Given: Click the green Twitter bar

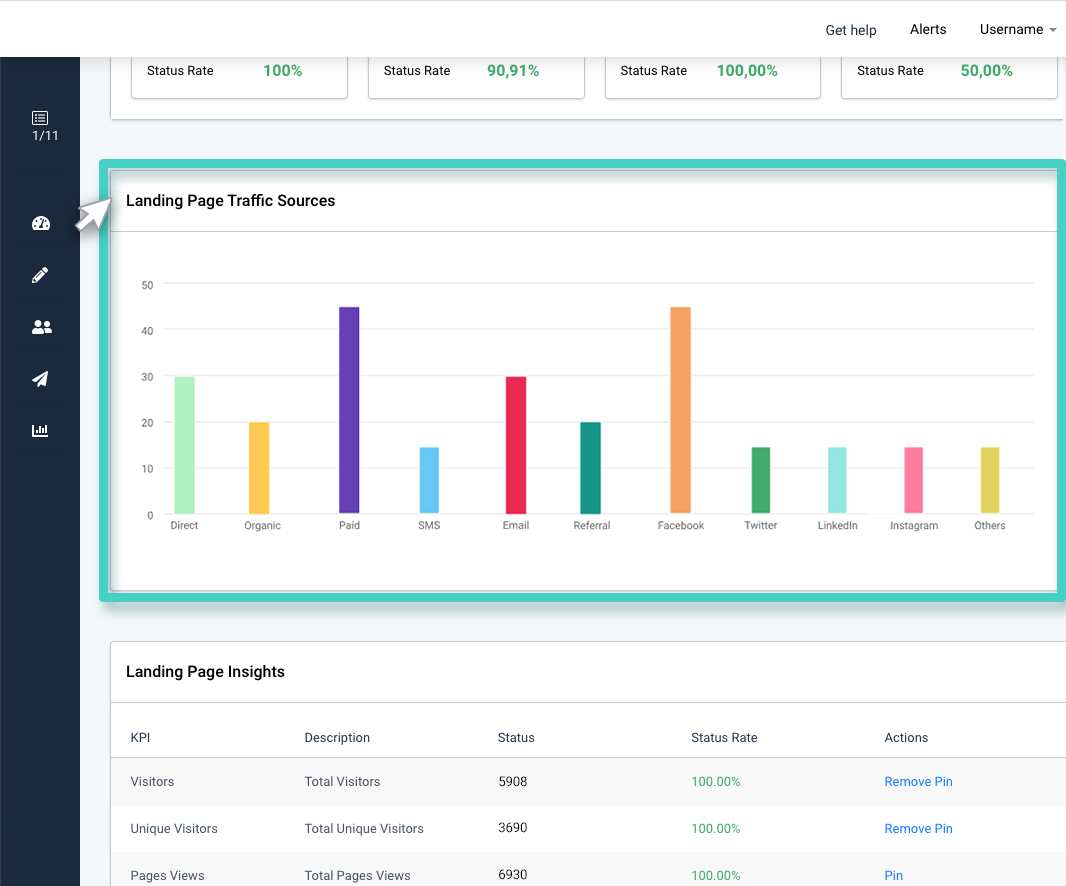Looking at the screenshot, I should (761, 480).
